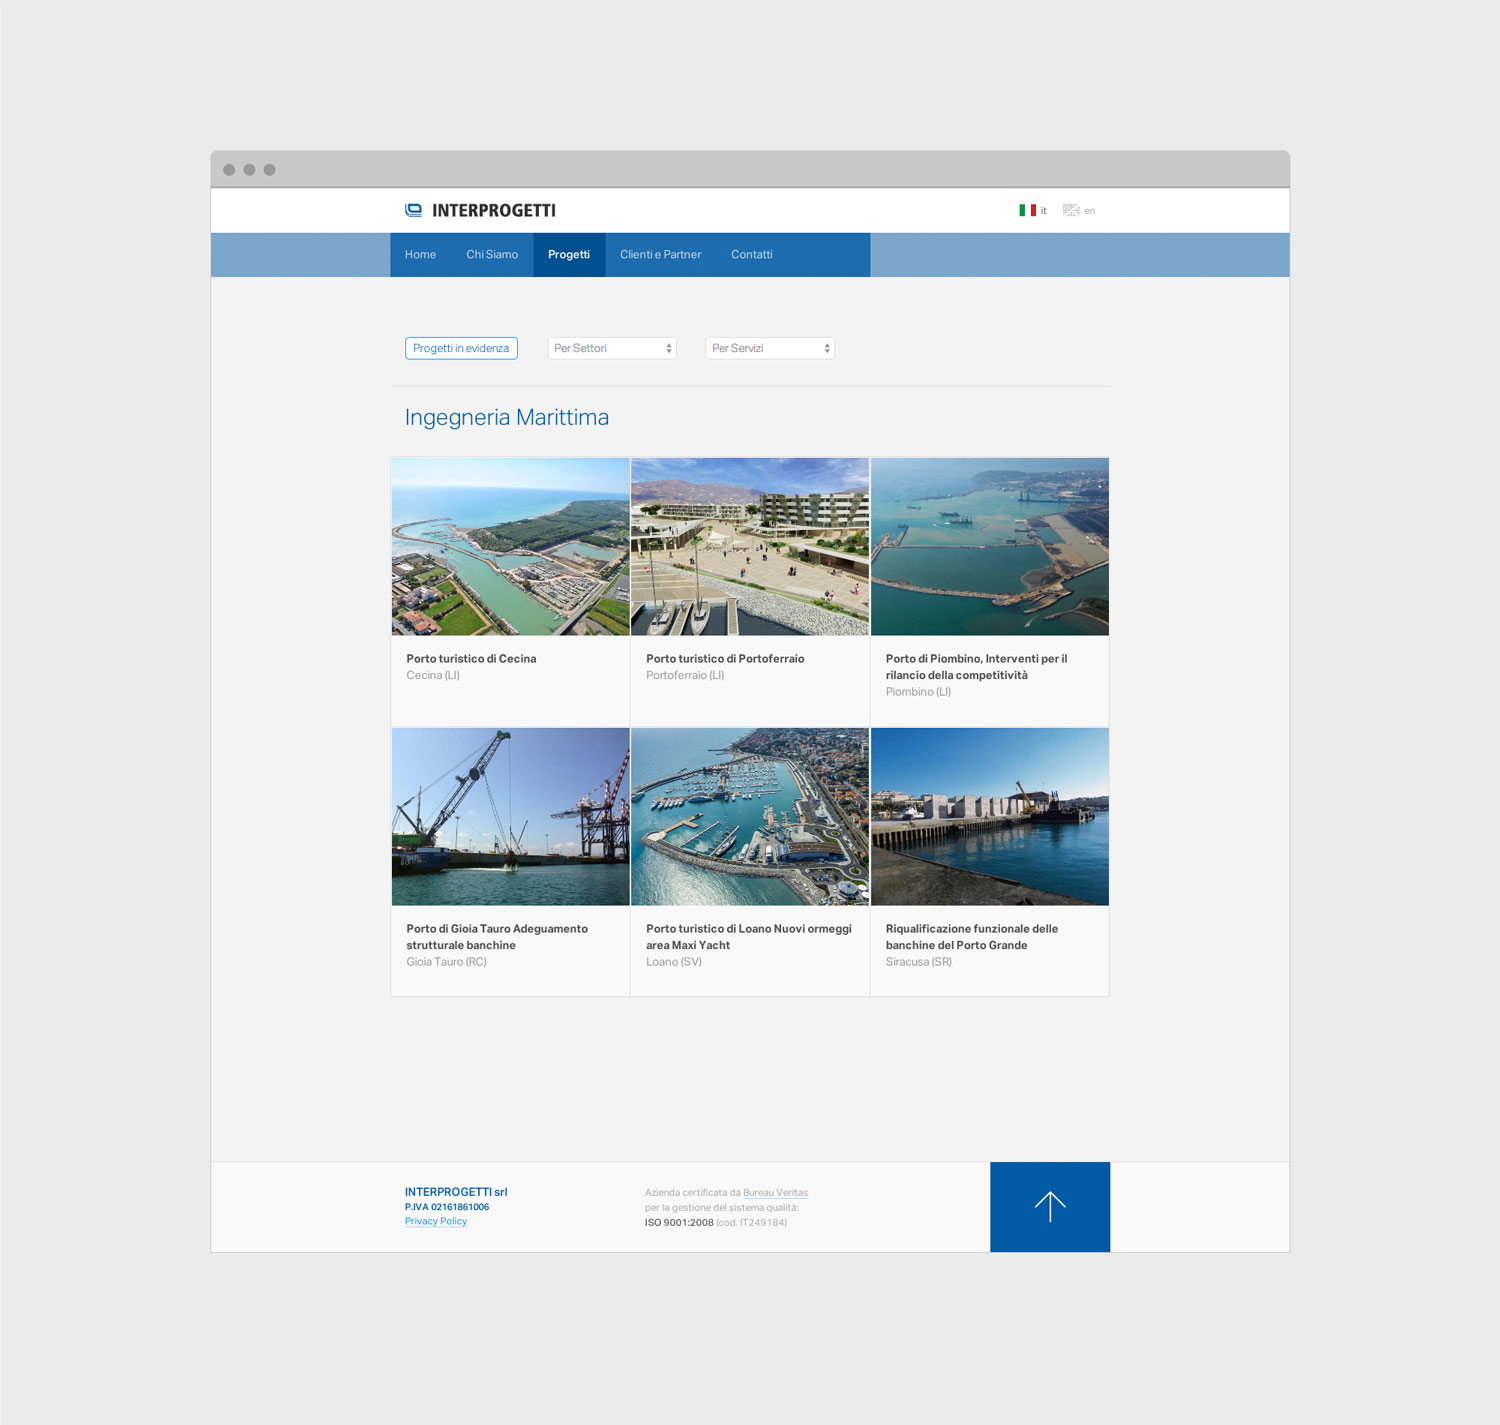The image size is (1500, 1425).
Task: Open the Portoferraio marina rendering thumbnail
Action: (x=750, y=547)
